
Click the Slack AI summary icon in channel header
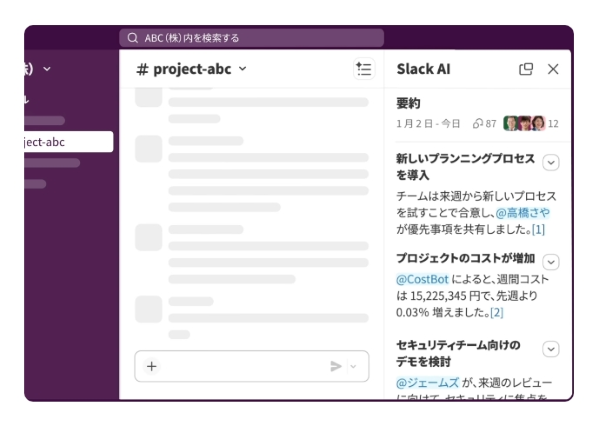(363, 70)
